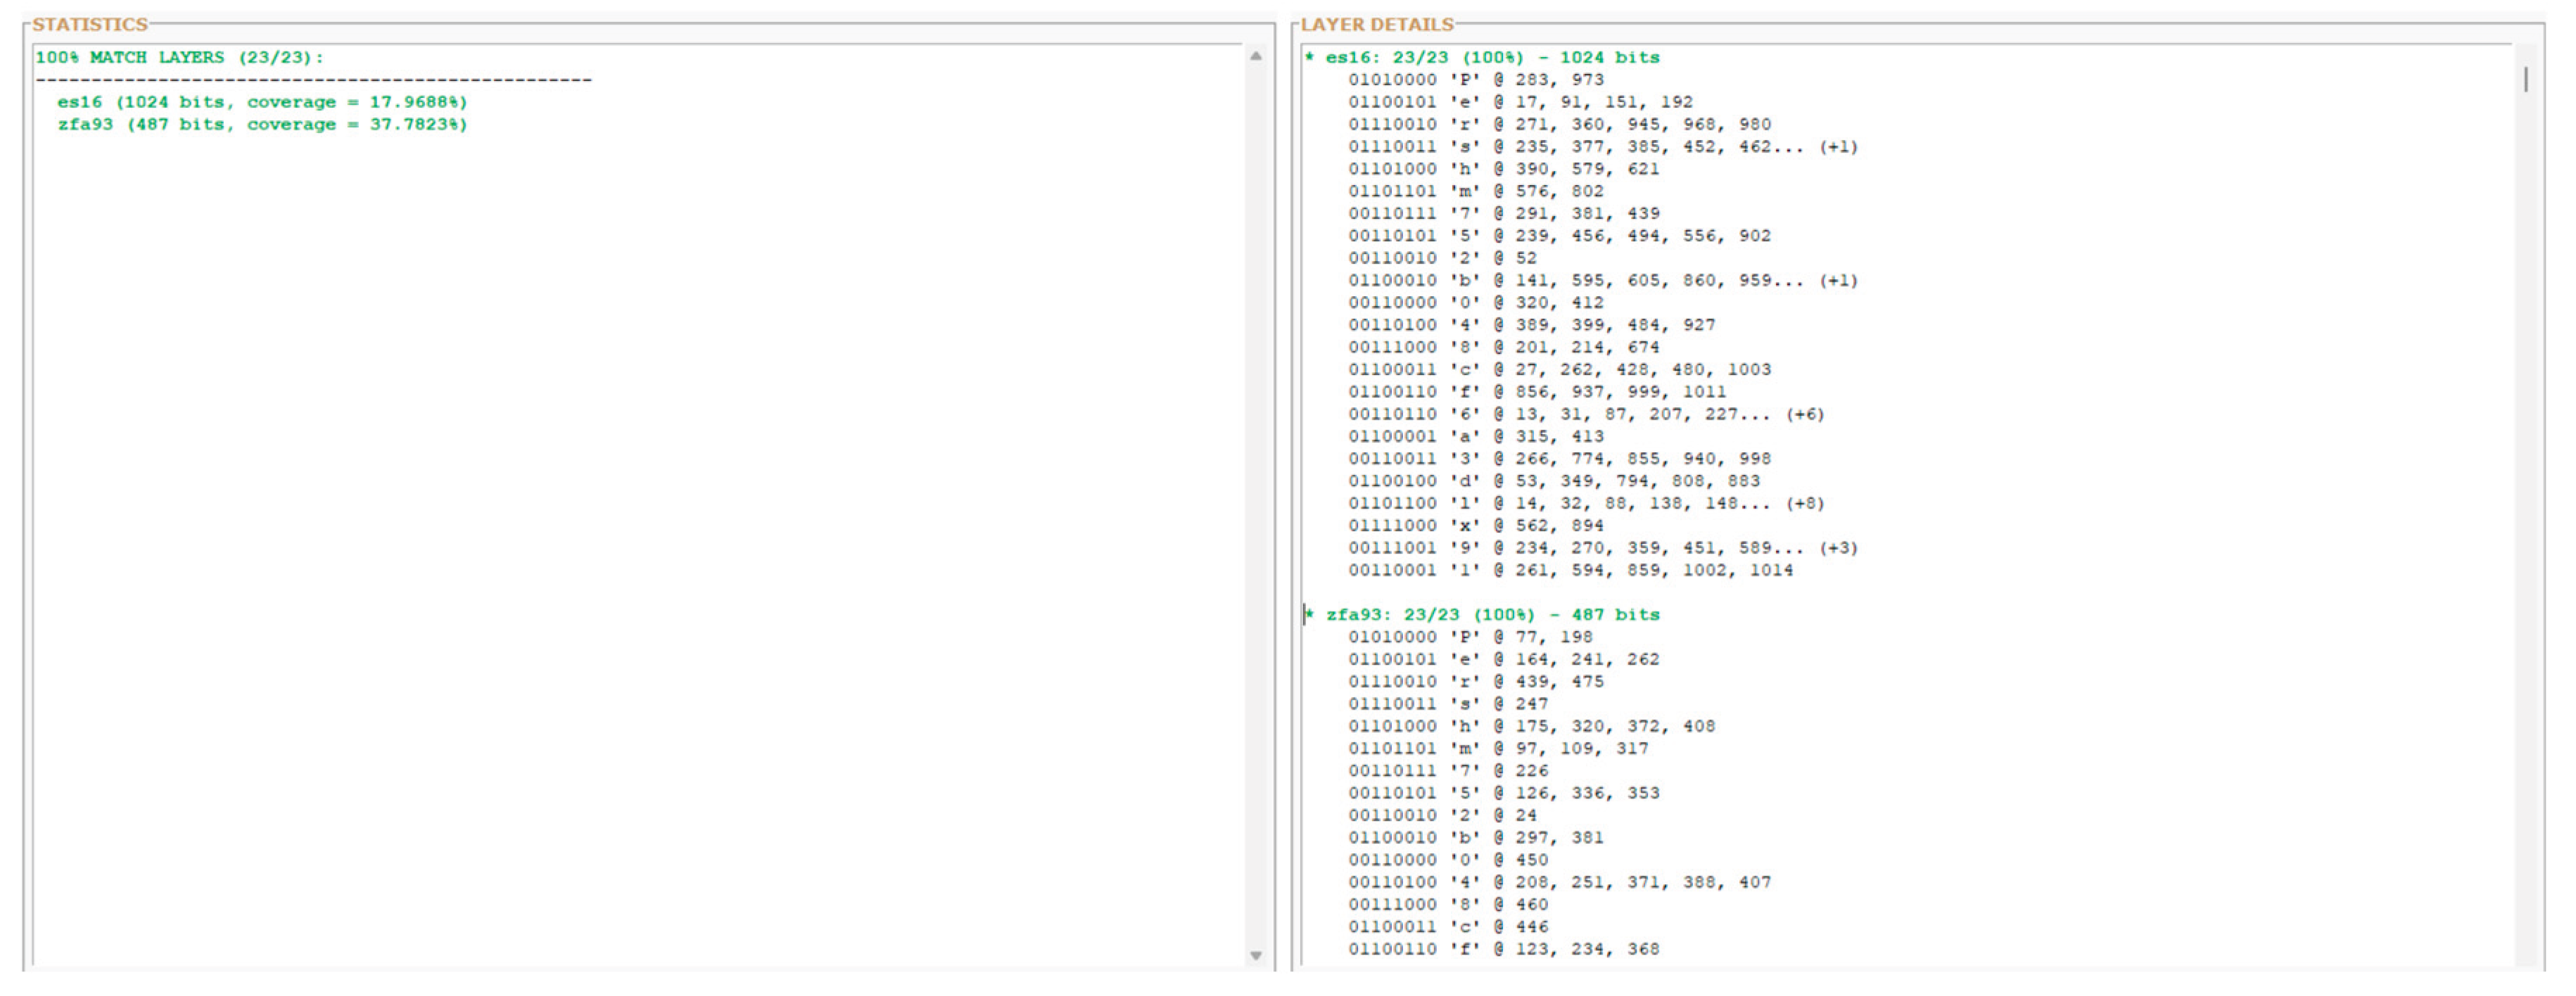Select the 'm' character row under zfa93
Image resolution: width=2576 pixels, height=996 pixels.
(1480, 747)
